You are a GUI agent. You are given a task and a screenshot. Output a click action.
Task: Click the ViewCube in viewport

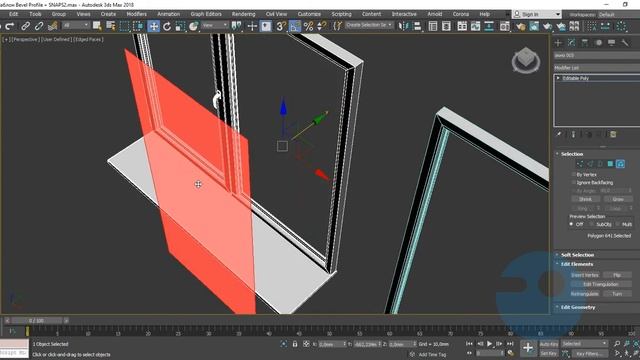[x=526, y=60]
